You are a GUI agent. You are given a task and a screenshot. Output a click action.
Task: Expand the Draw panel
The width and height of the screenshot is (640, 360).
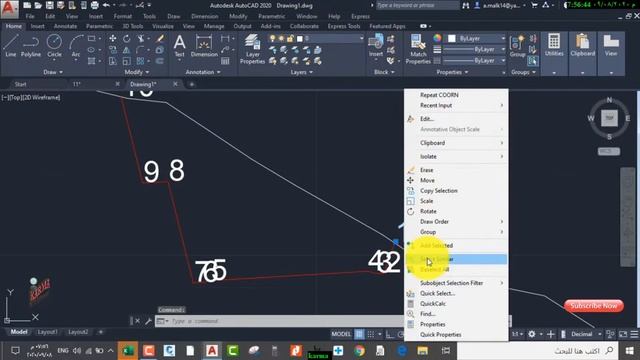(53, 72)
